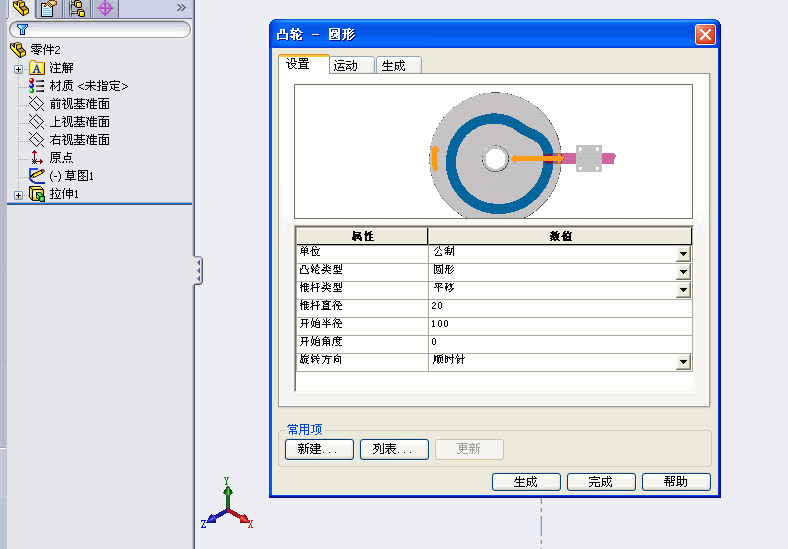Click the 零件2 root label
This screenshot has height=549, width=788.
45,50
